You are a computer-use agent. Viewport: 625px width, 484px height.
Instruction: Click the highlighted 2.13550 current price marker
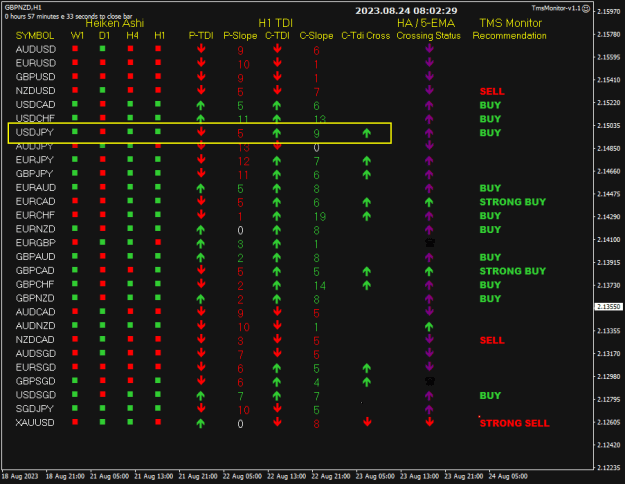coord(608,307)
